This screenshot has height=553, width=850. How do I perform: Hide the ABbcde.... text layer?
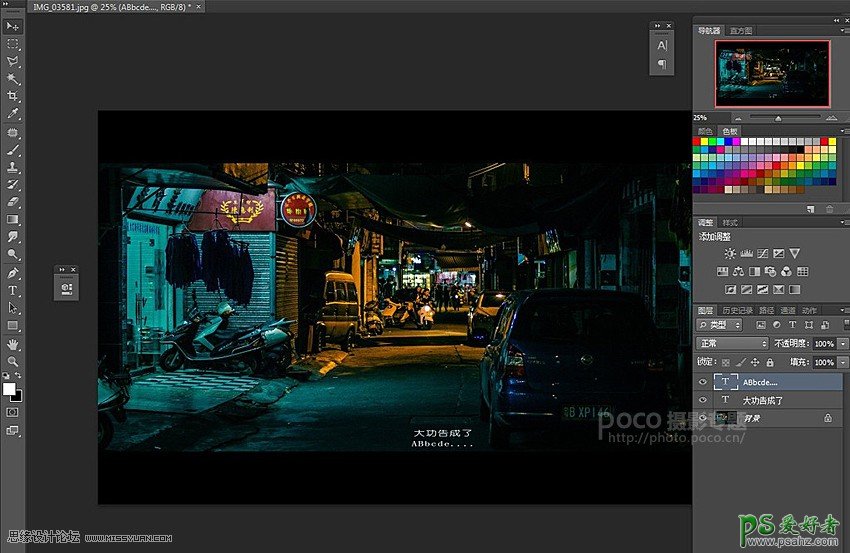point(702,382)
